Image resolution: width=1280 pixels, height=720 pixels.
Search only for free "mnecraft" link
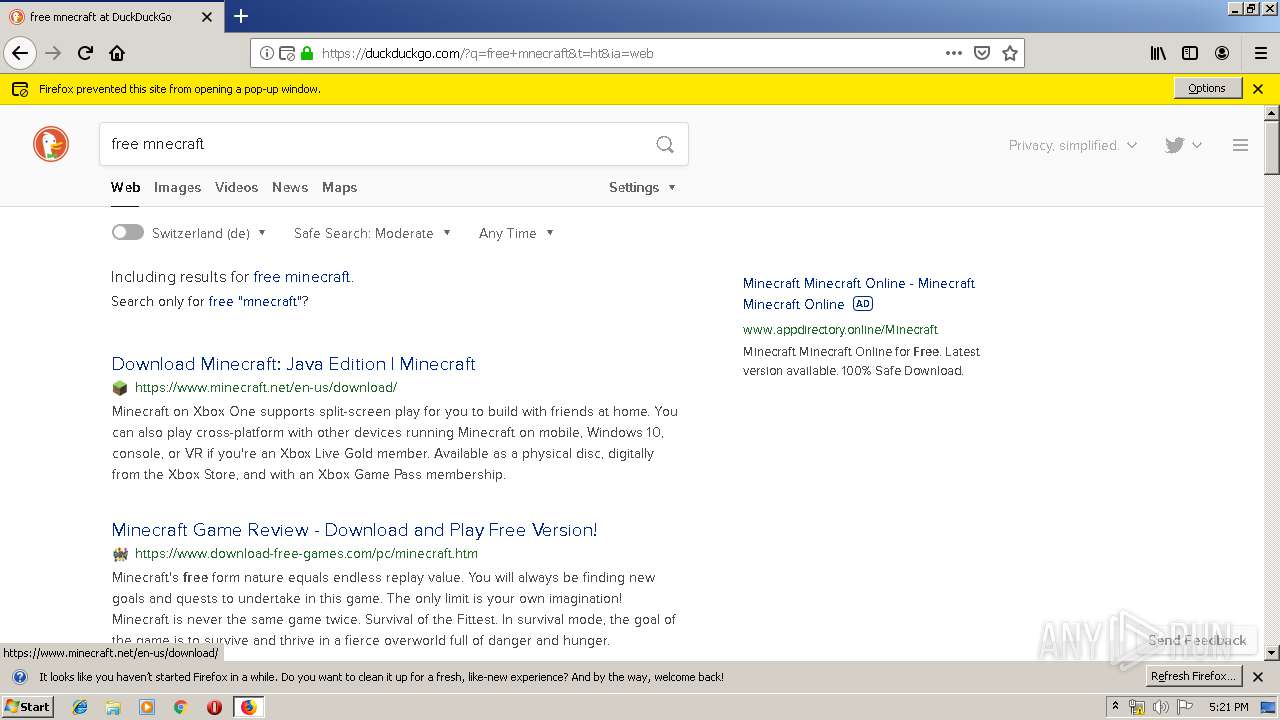pos(258,301)
